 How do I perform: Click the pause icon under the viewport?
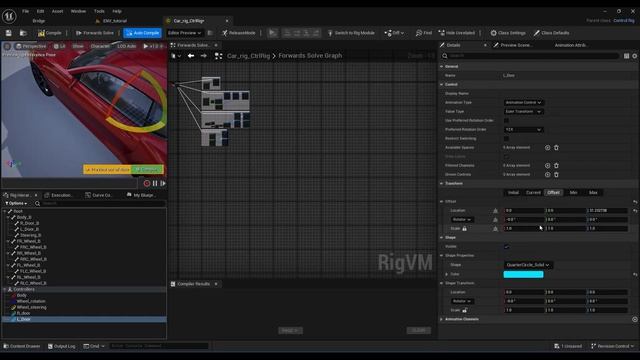(155, 184)
